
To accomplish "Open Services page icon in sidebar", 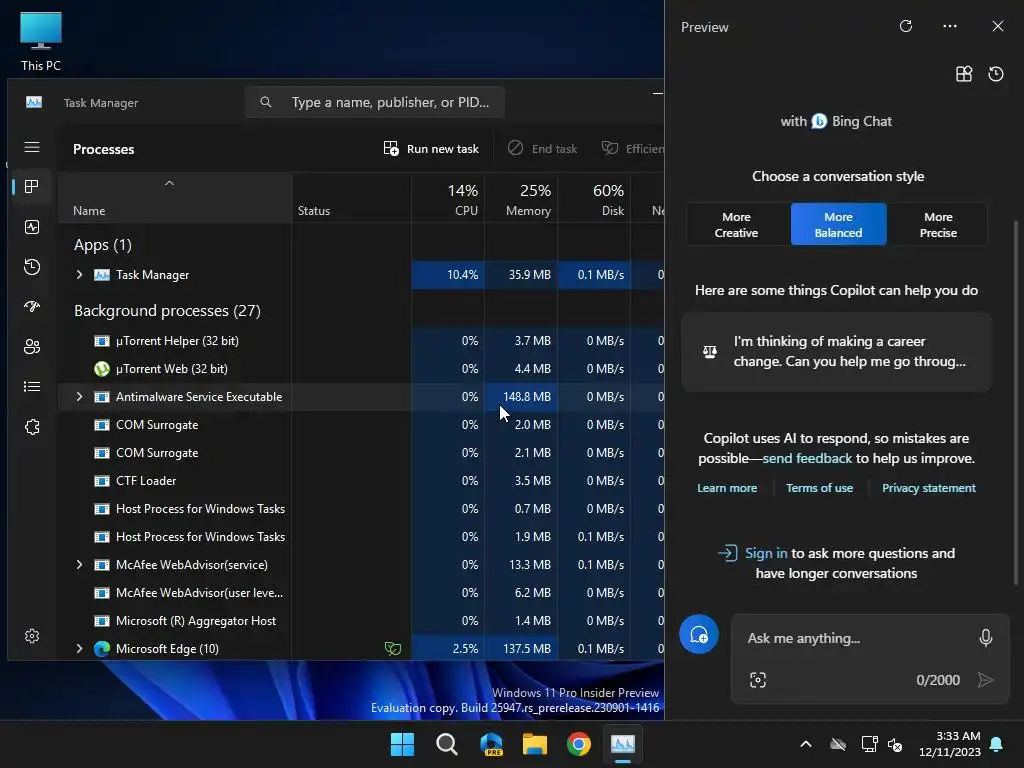I will (31, 427).
